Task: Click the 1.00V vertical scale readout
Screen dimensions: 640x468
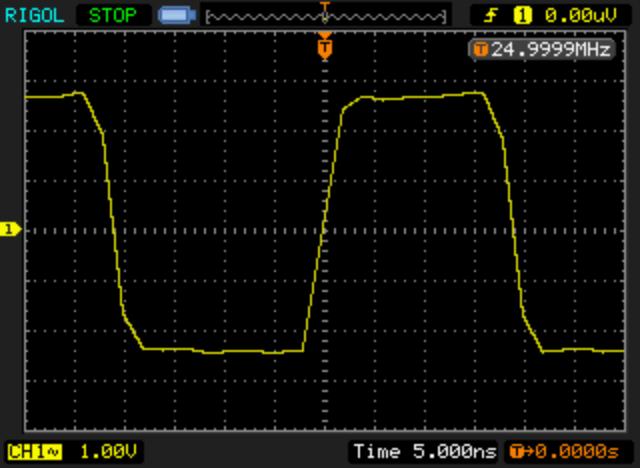Action: [x=108, y=452]
